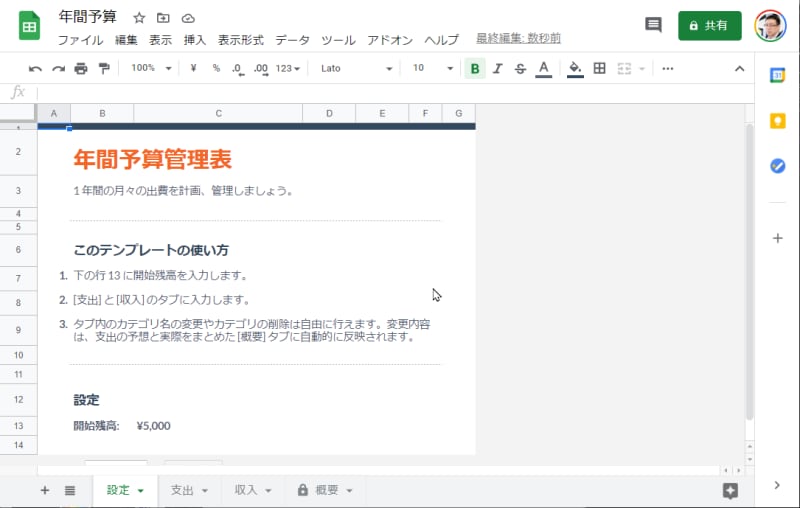This screenshot has height=508, width=800.
Task: Open Google Calendar side panel
Action: click(777, 75)
